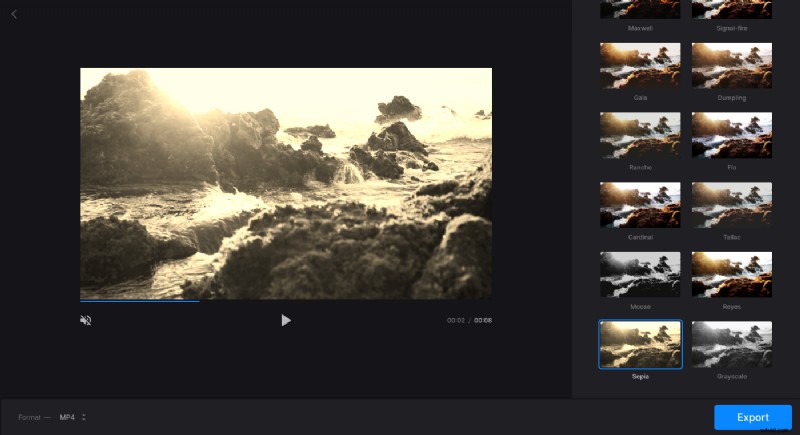Switch to the Grayscale filter thumbnail

tap(732, 344)
